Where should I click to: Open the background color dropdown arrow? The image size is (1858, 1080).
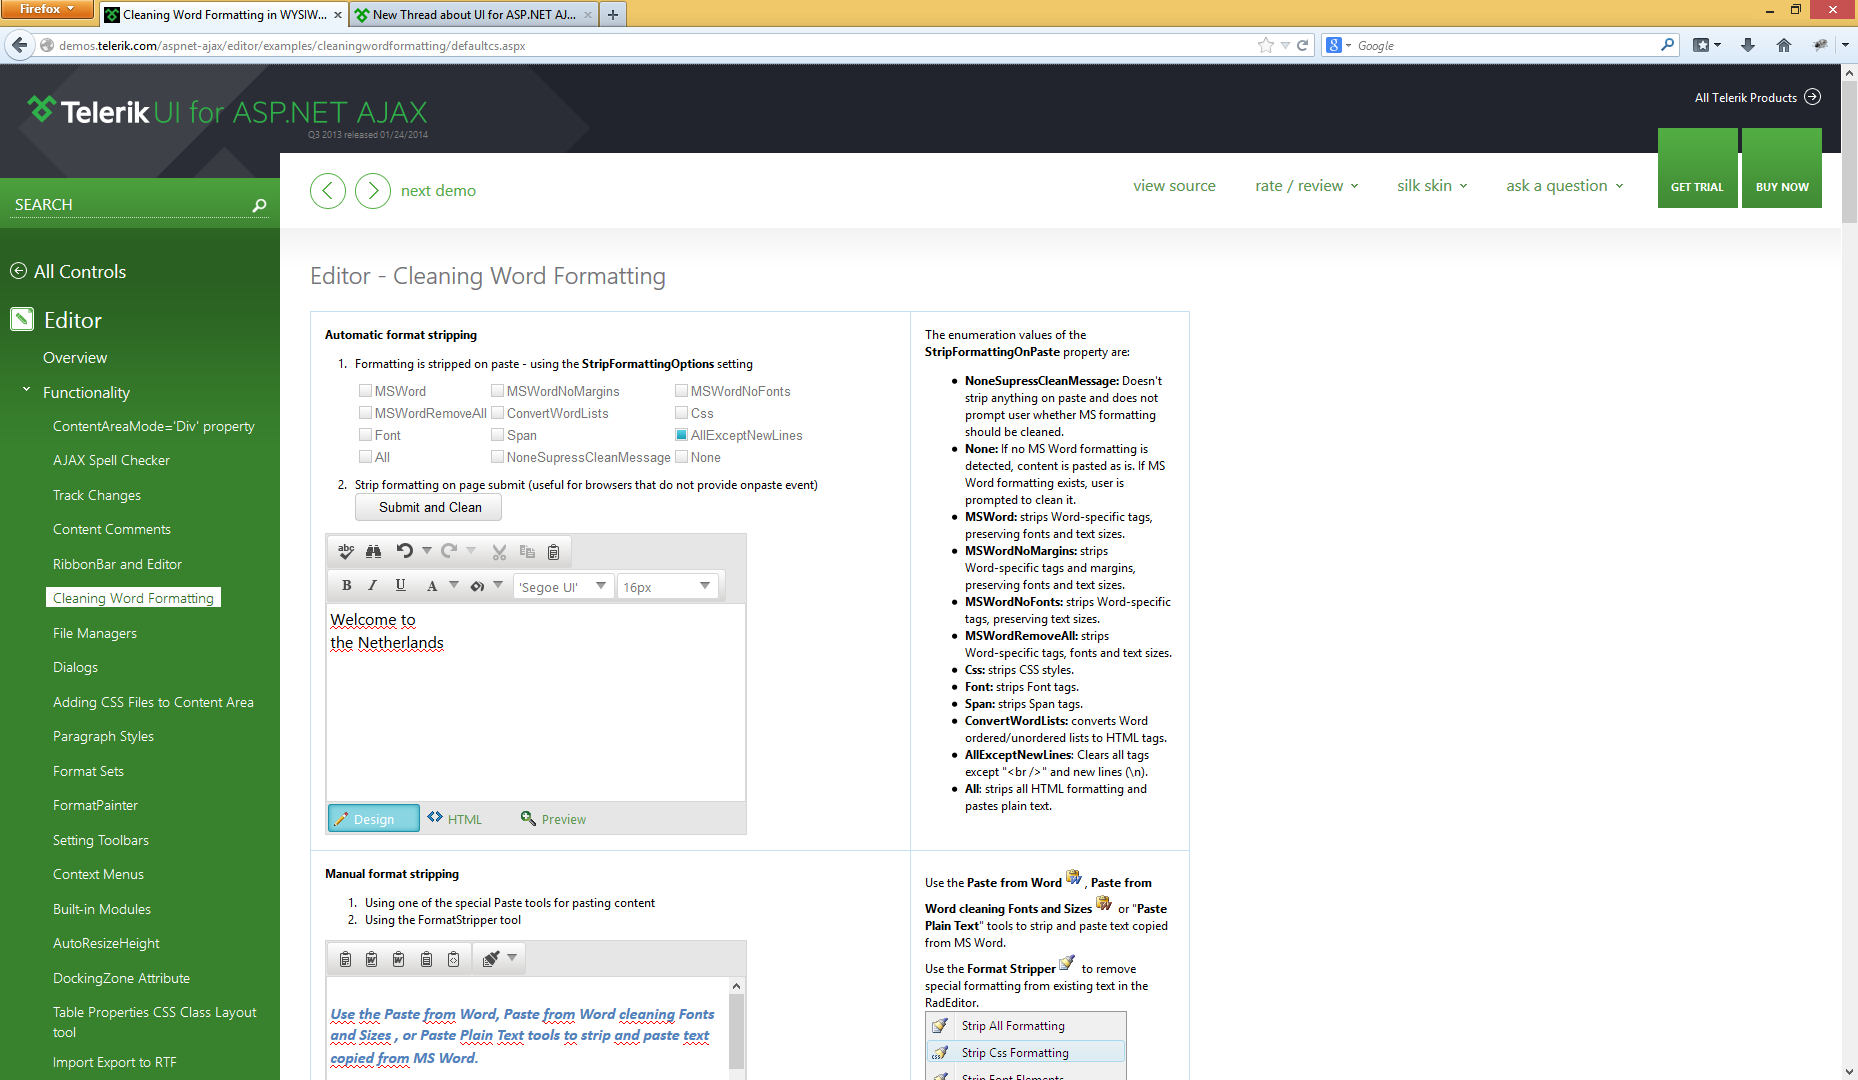(x=498, y=586)
